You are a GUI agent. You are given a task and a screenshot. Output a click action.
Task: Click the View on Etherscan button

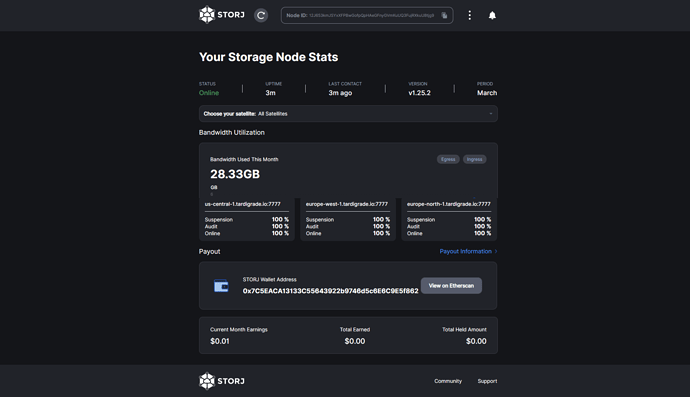click(x=451, y=286)
